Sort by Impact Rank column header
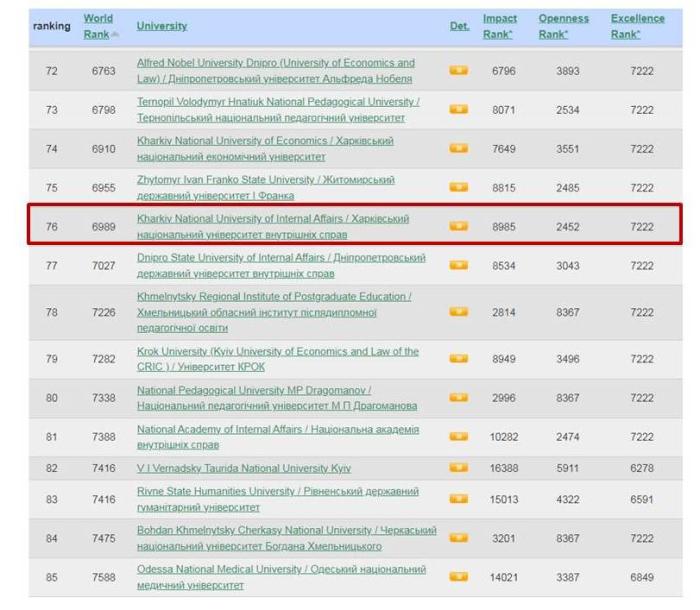Image resolution: width=700 pixels, height=610 pixels. 500,26
